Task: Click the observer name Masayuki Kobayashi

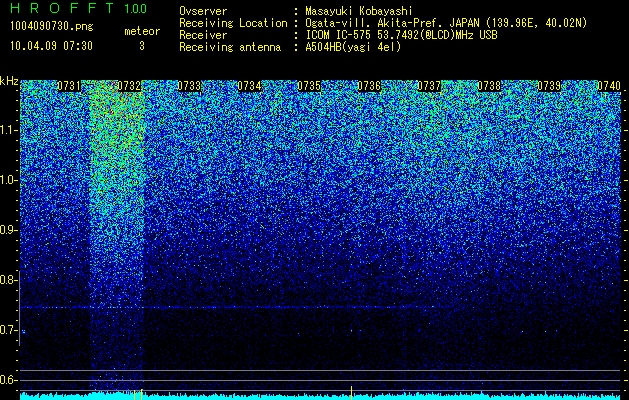Action: point(359,11)
